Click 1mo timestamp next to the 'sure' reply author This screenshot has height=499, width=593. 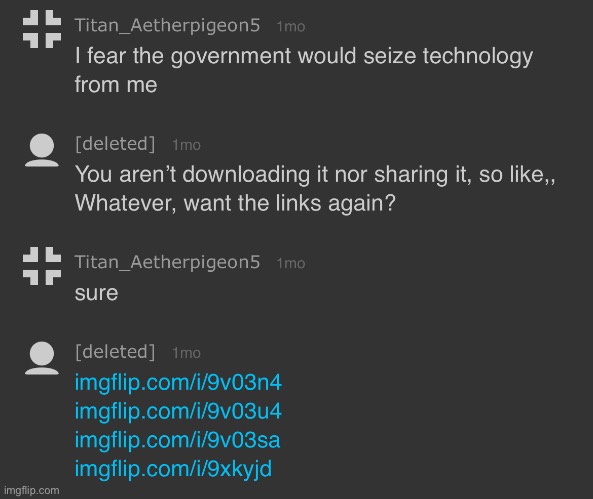(290, 263)
